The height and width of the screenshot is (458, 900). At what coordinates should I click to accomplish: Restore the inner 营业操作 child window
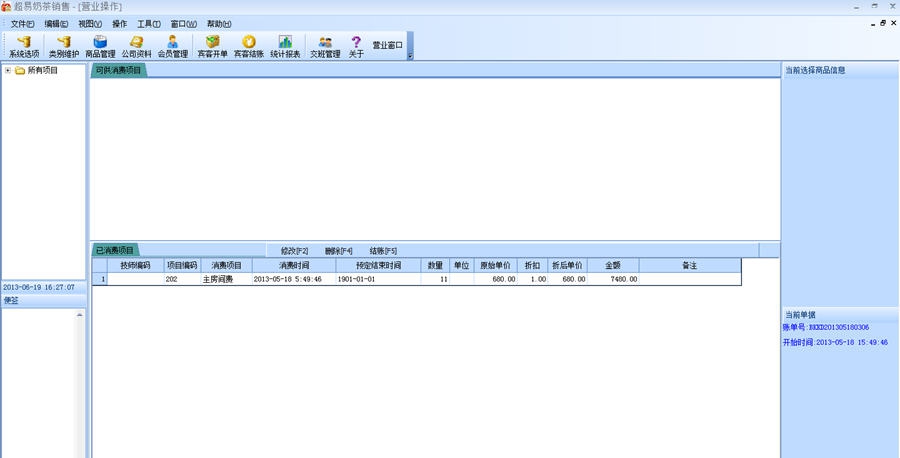(883, 23)
